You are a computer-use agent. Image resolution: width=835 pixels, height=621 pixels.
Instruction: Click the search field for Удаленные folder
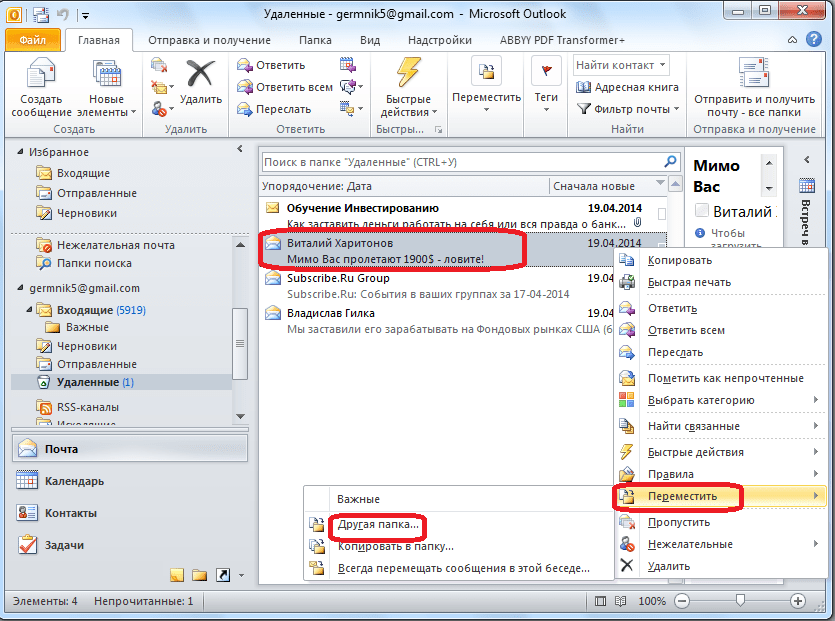460,162
